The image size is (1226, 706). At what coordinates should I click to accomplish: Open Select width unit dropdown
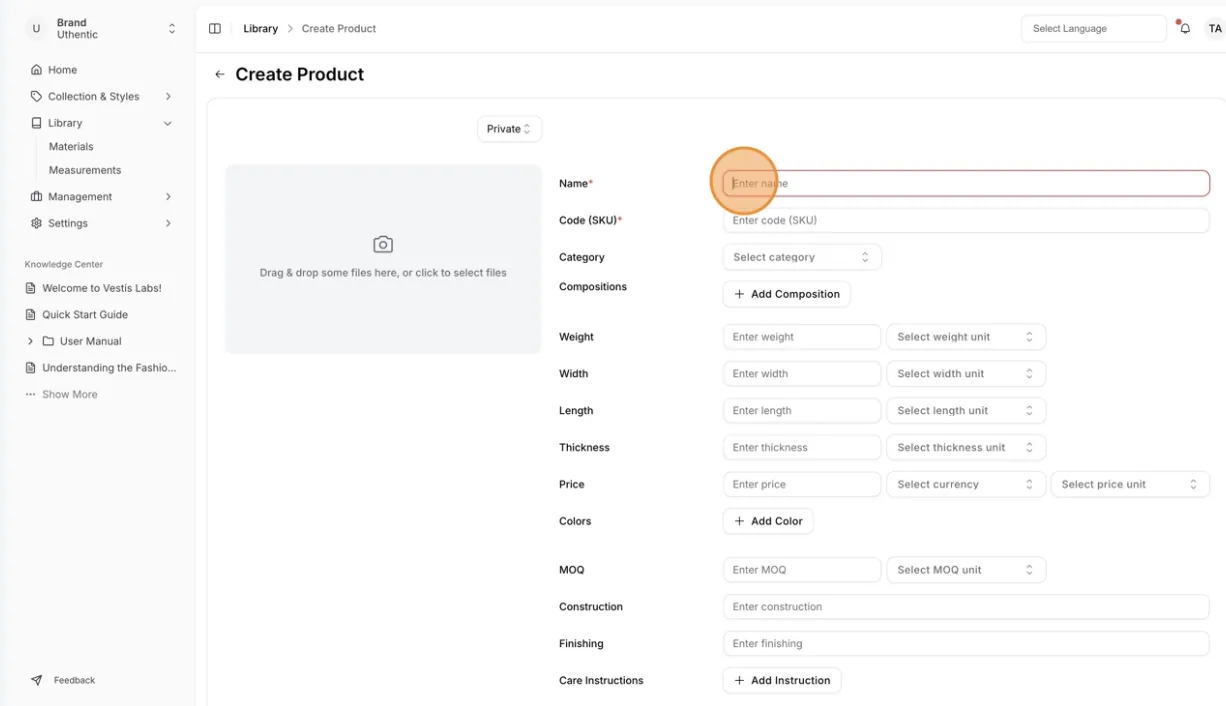tap(966, 374)
